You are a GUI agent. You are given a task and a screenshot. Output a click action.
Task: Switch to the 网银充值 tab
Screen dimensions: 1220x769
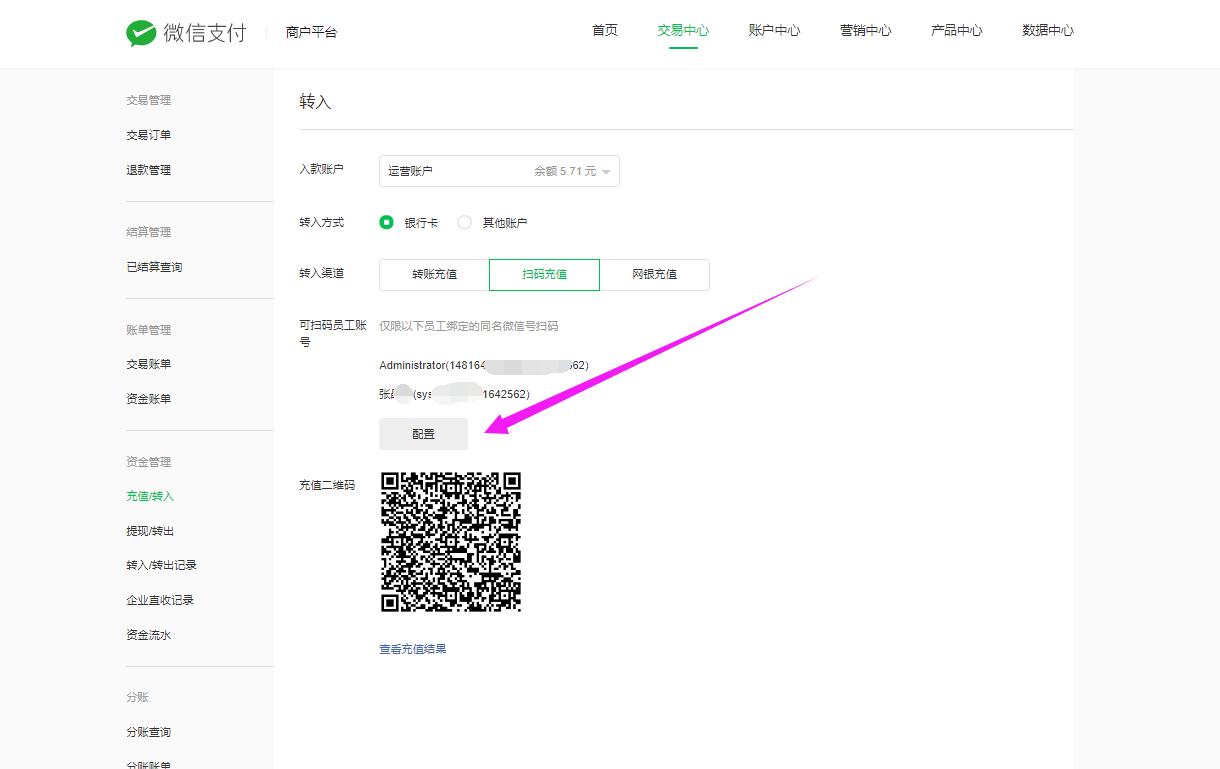[655, 275]
